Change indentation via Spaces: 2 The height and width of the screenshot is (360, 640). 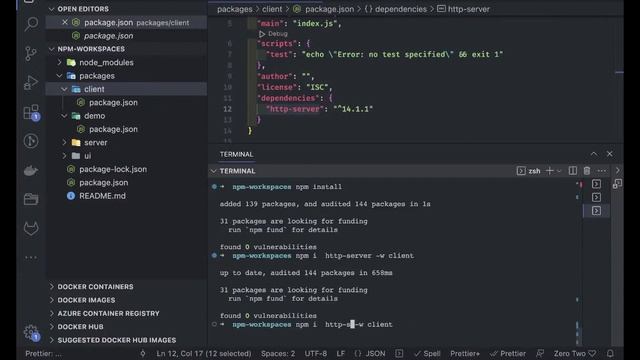point(278,353)
